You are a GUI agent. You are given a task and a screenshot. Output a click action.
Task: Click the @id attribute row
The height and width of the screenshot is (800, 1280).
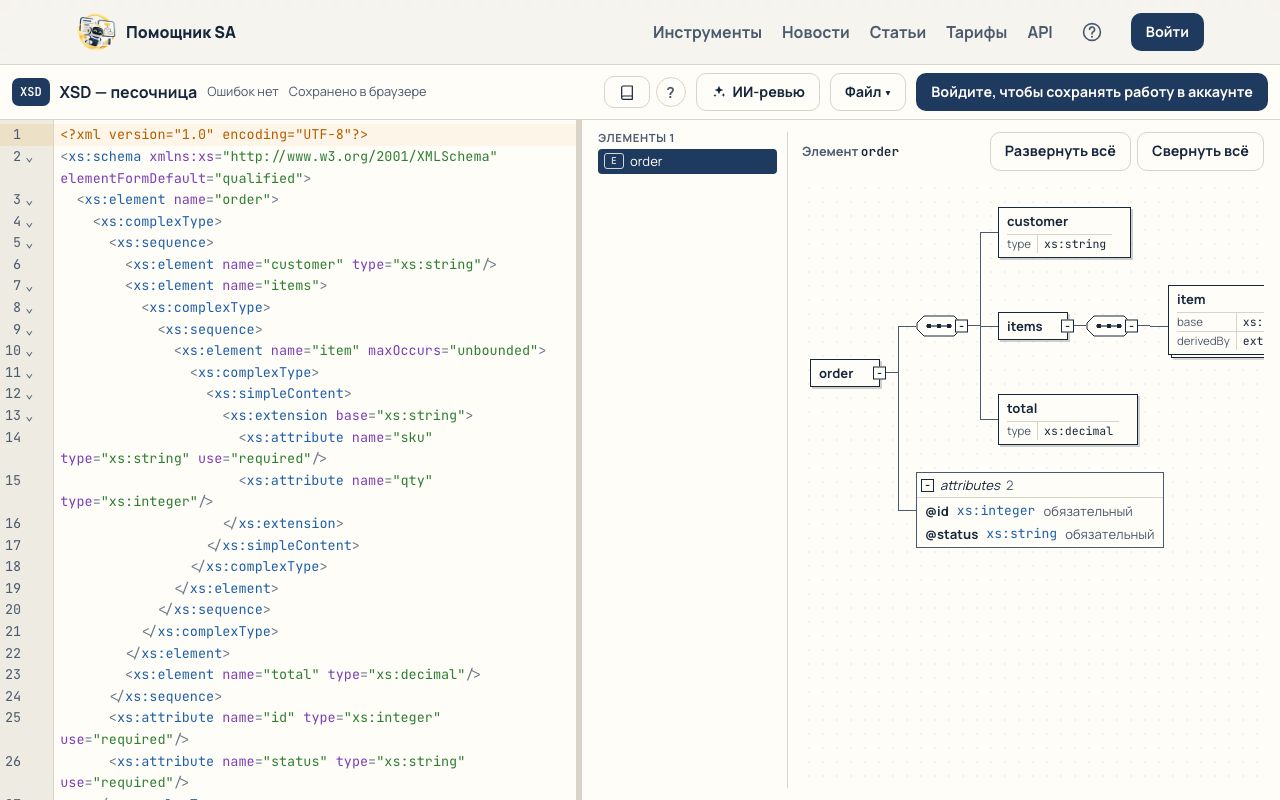point(1040,511)
